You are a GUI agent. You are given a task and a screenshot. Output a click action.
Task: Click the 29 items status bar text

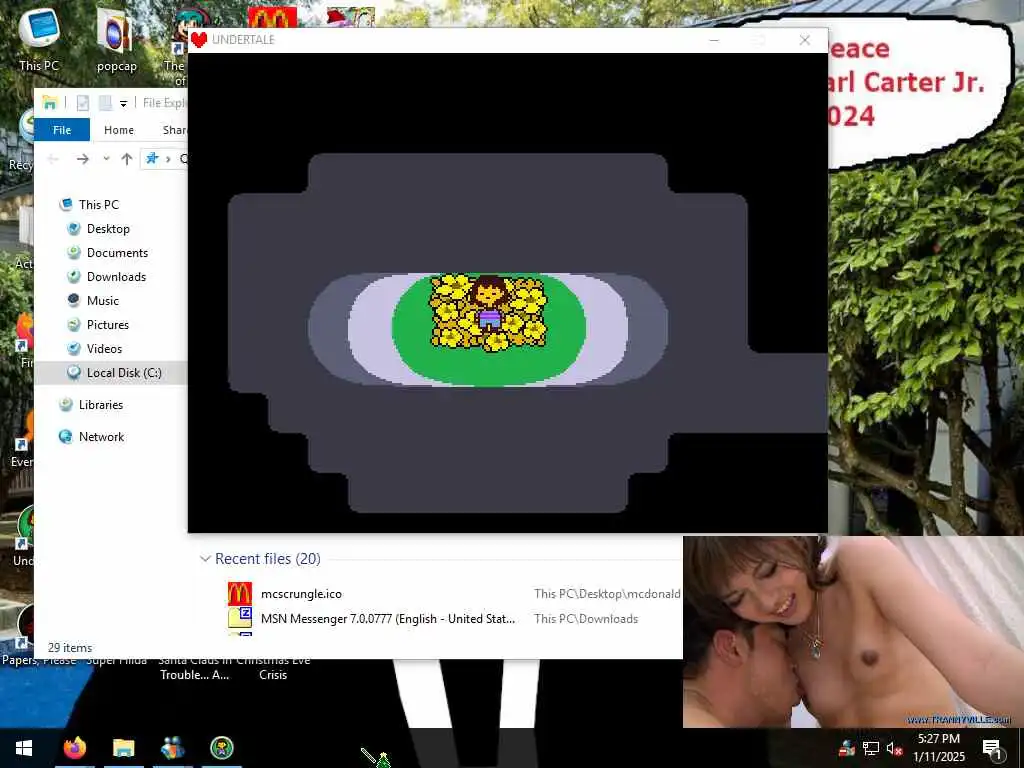(70, 648)
